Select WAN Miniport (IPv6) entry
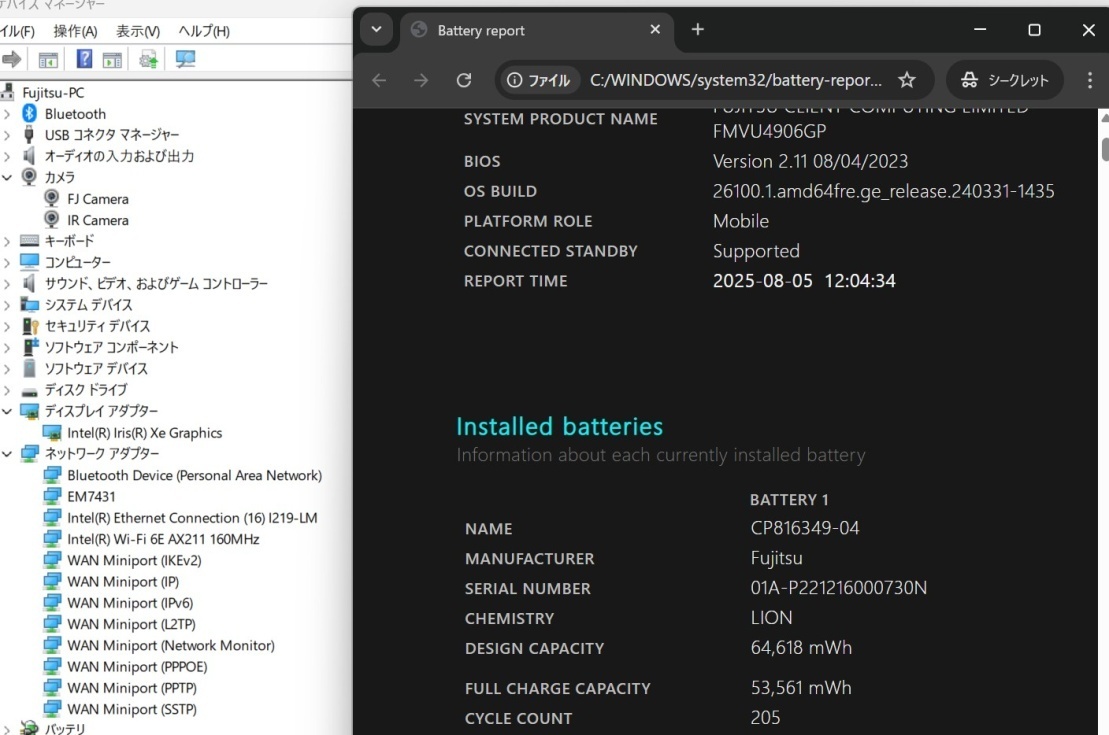This screenshot has height=735, width=1109. (x=130, y=603)
